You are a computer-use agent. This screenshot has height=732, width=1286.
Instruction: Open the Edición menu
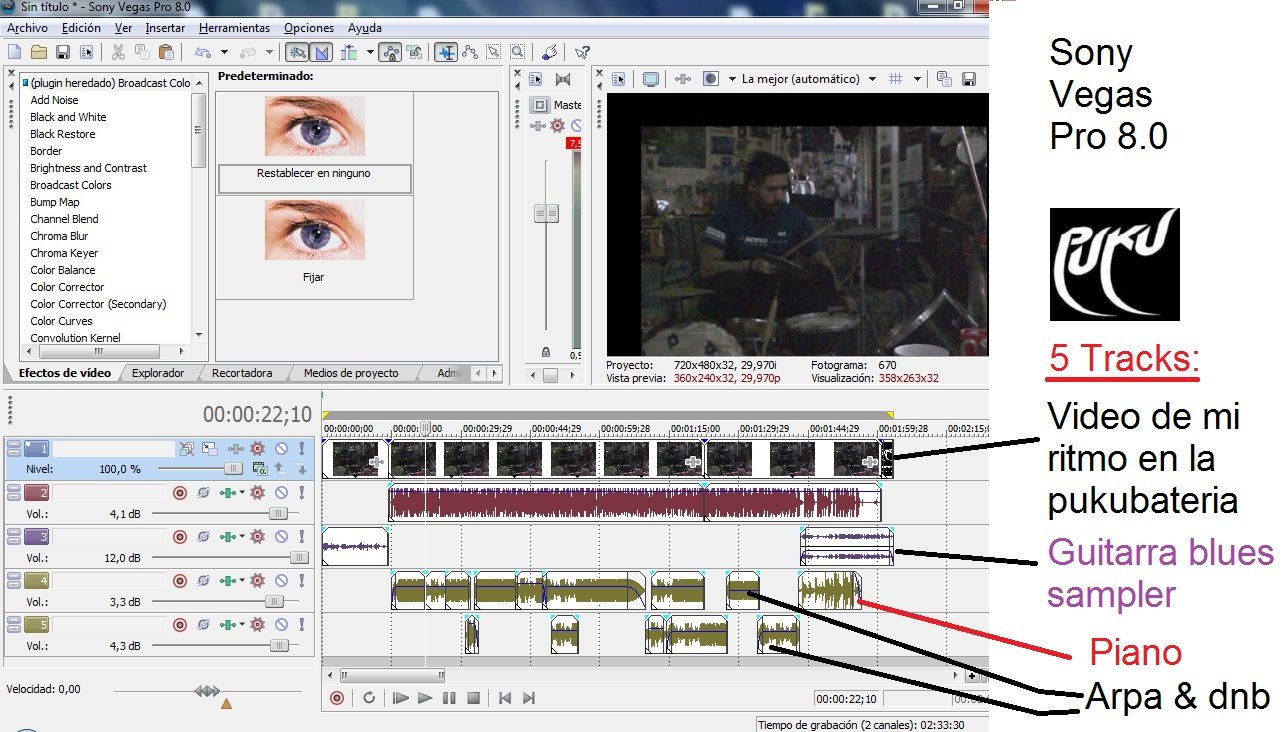81,28
